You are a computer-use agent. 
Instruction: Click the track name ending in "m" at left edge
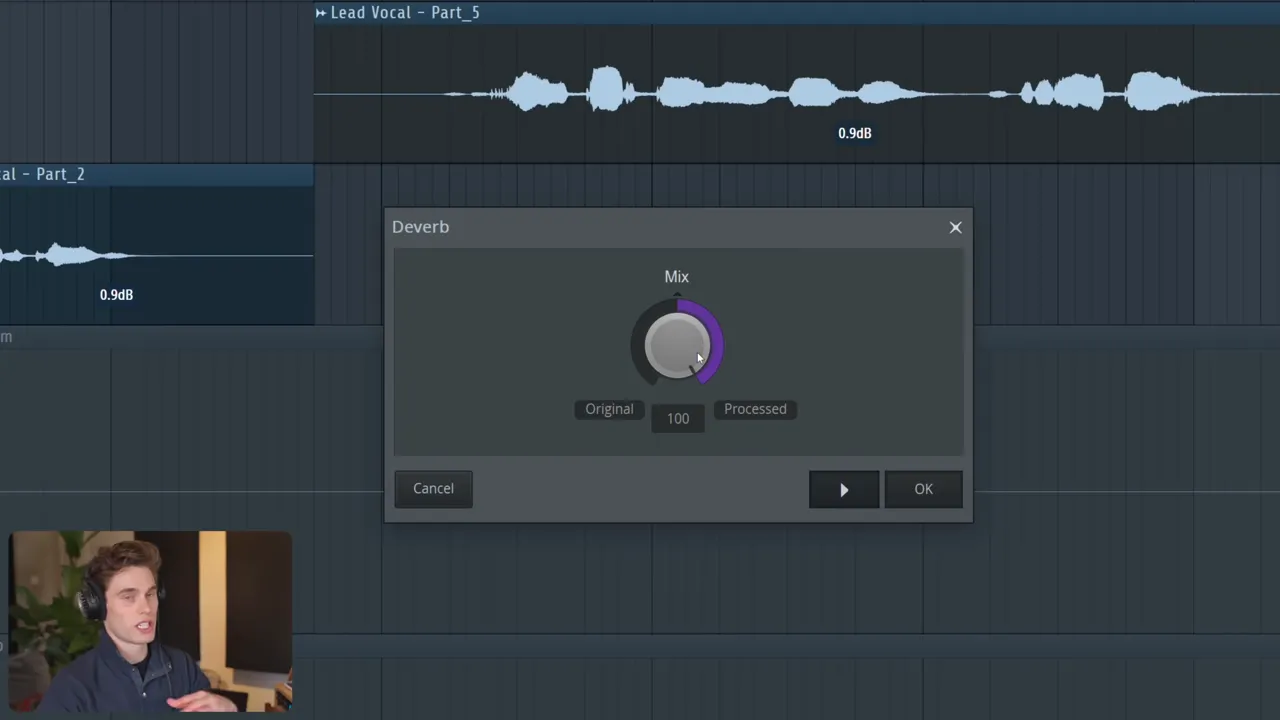6,337
